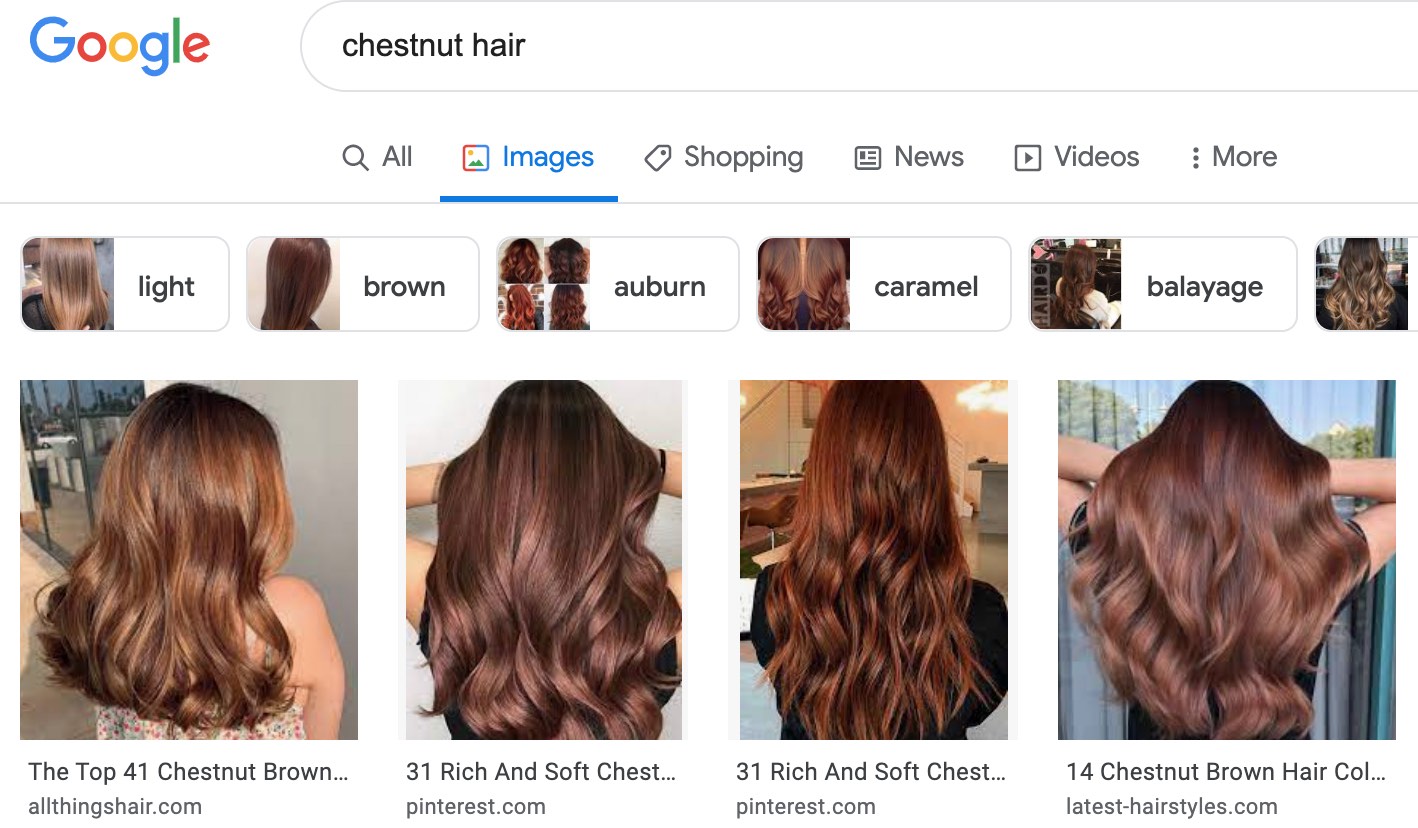Image resolution: width=1418 pixels, height=828 pixels.
Task: Click the Images tab picture icon
Action: coord(476,158)
